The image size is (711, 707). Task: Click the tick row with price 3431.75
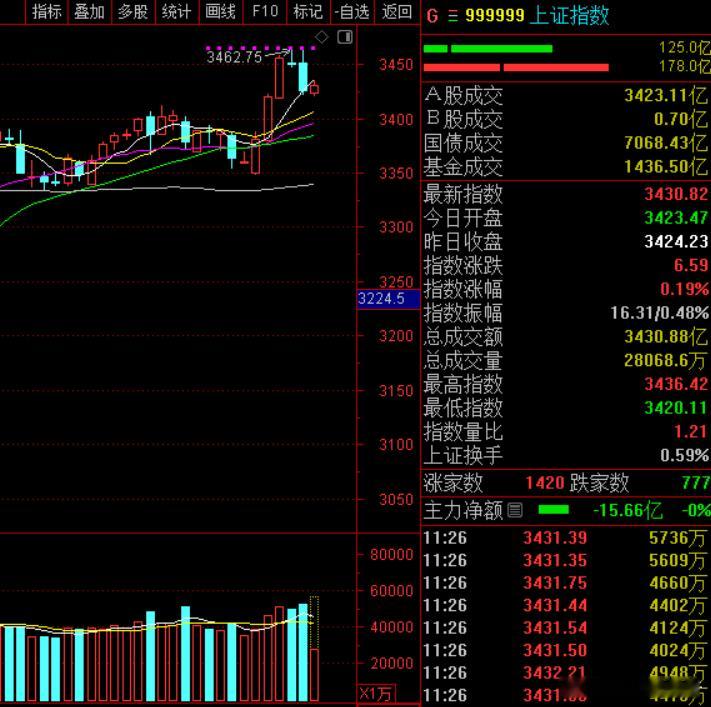coord(565,583)
